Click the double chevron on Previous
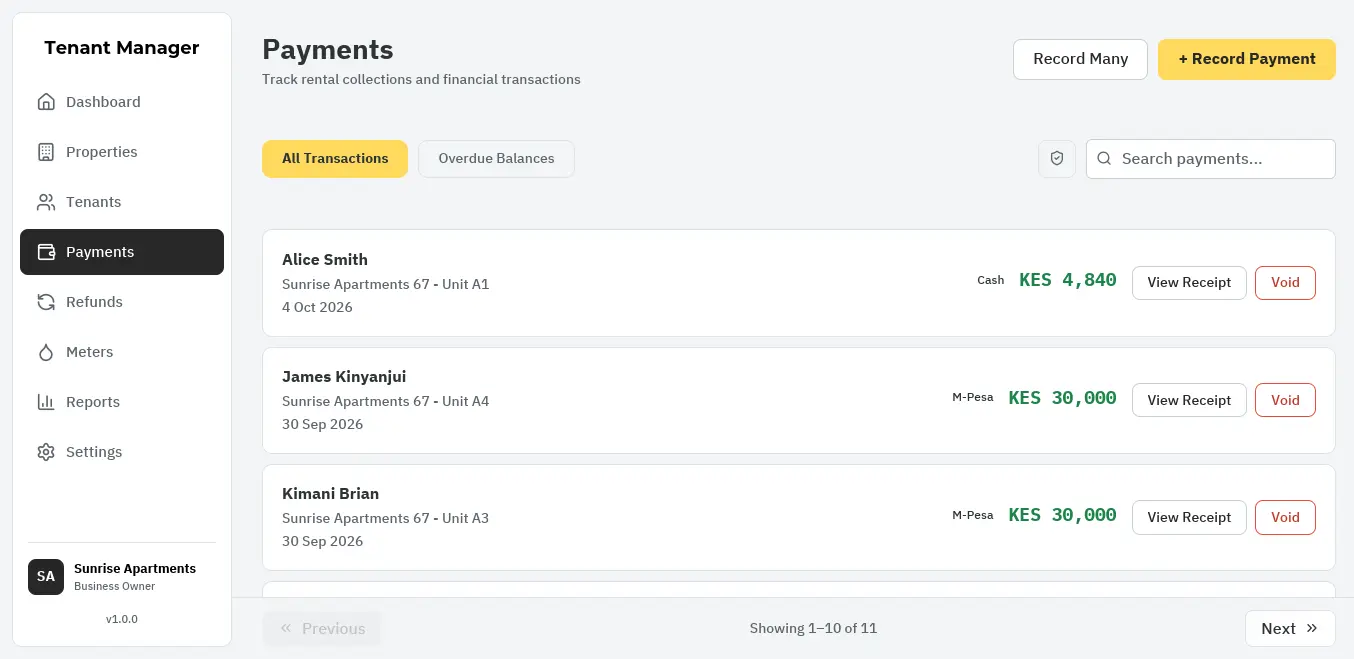1354x659 pixels. [x=286, y=628]
